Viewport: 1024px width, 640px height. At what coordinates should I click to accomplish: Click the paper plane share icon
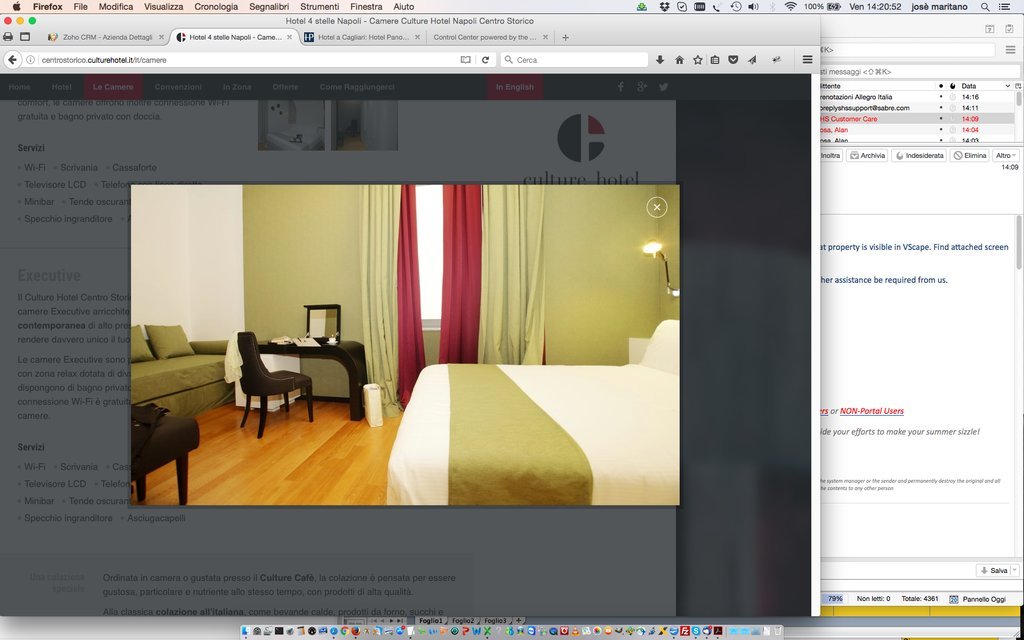tap(752, 59)
